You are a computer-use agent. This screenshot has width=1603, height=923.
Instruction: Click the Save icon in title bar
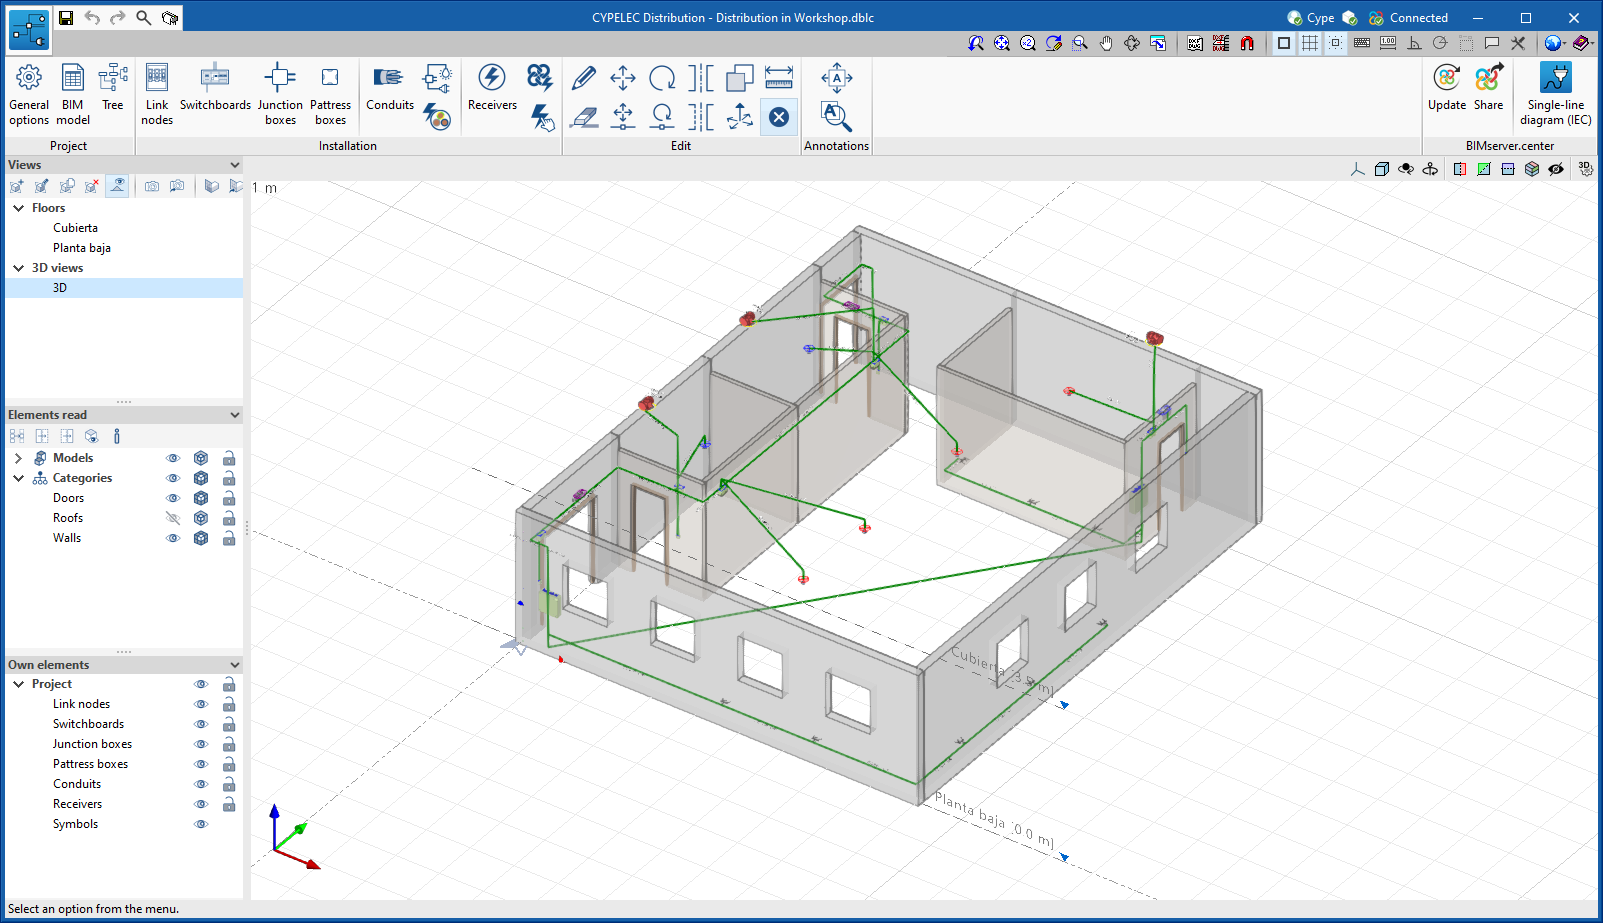(x=66, y=18)
